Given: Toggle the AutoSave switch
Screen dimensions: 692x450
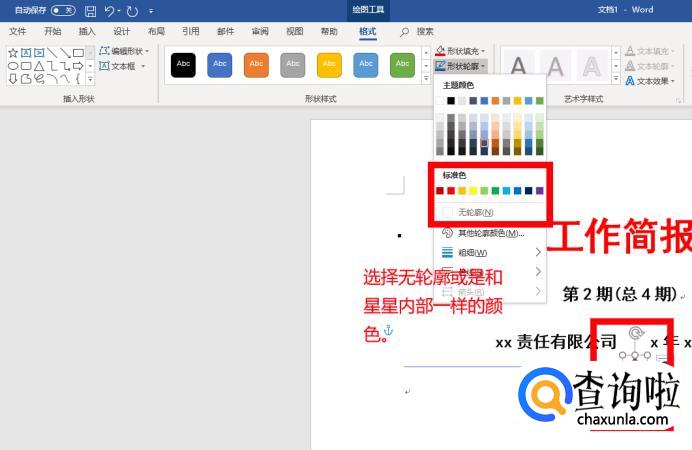Looking at the screenshot, I should pos(64,10).
